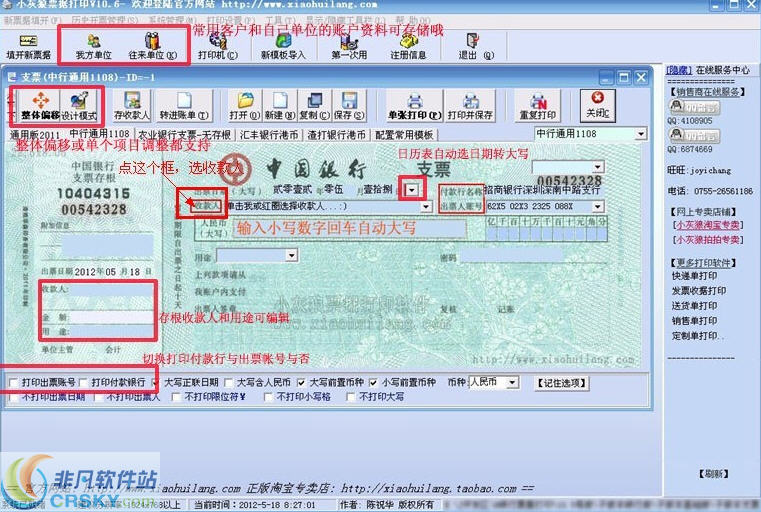Enable 打印付款银行 checkbox
This screenshot has height=512, width=761.
tap(83, 383)
